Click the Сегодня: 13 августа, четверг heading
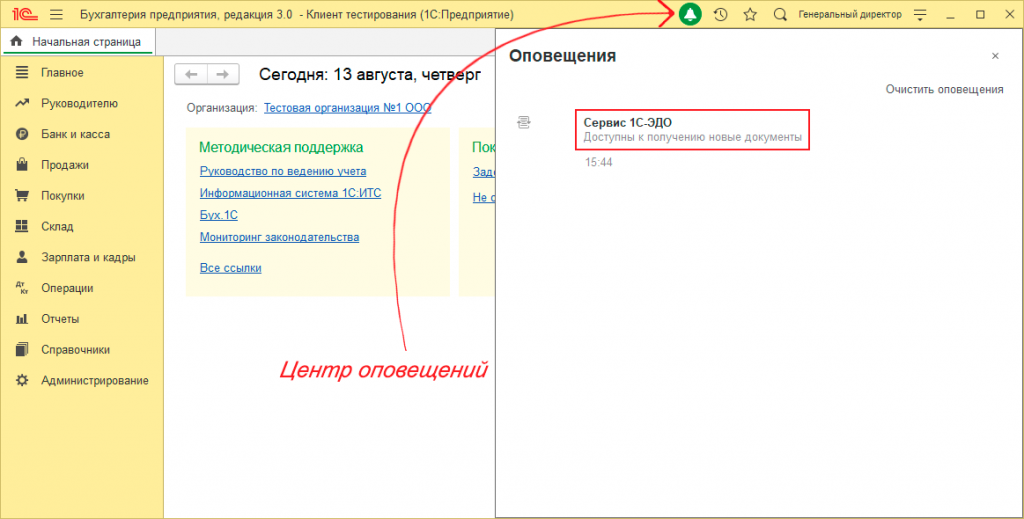Image resolution: width=1024 pixels, height=519 pixels. tap(370, 75)
